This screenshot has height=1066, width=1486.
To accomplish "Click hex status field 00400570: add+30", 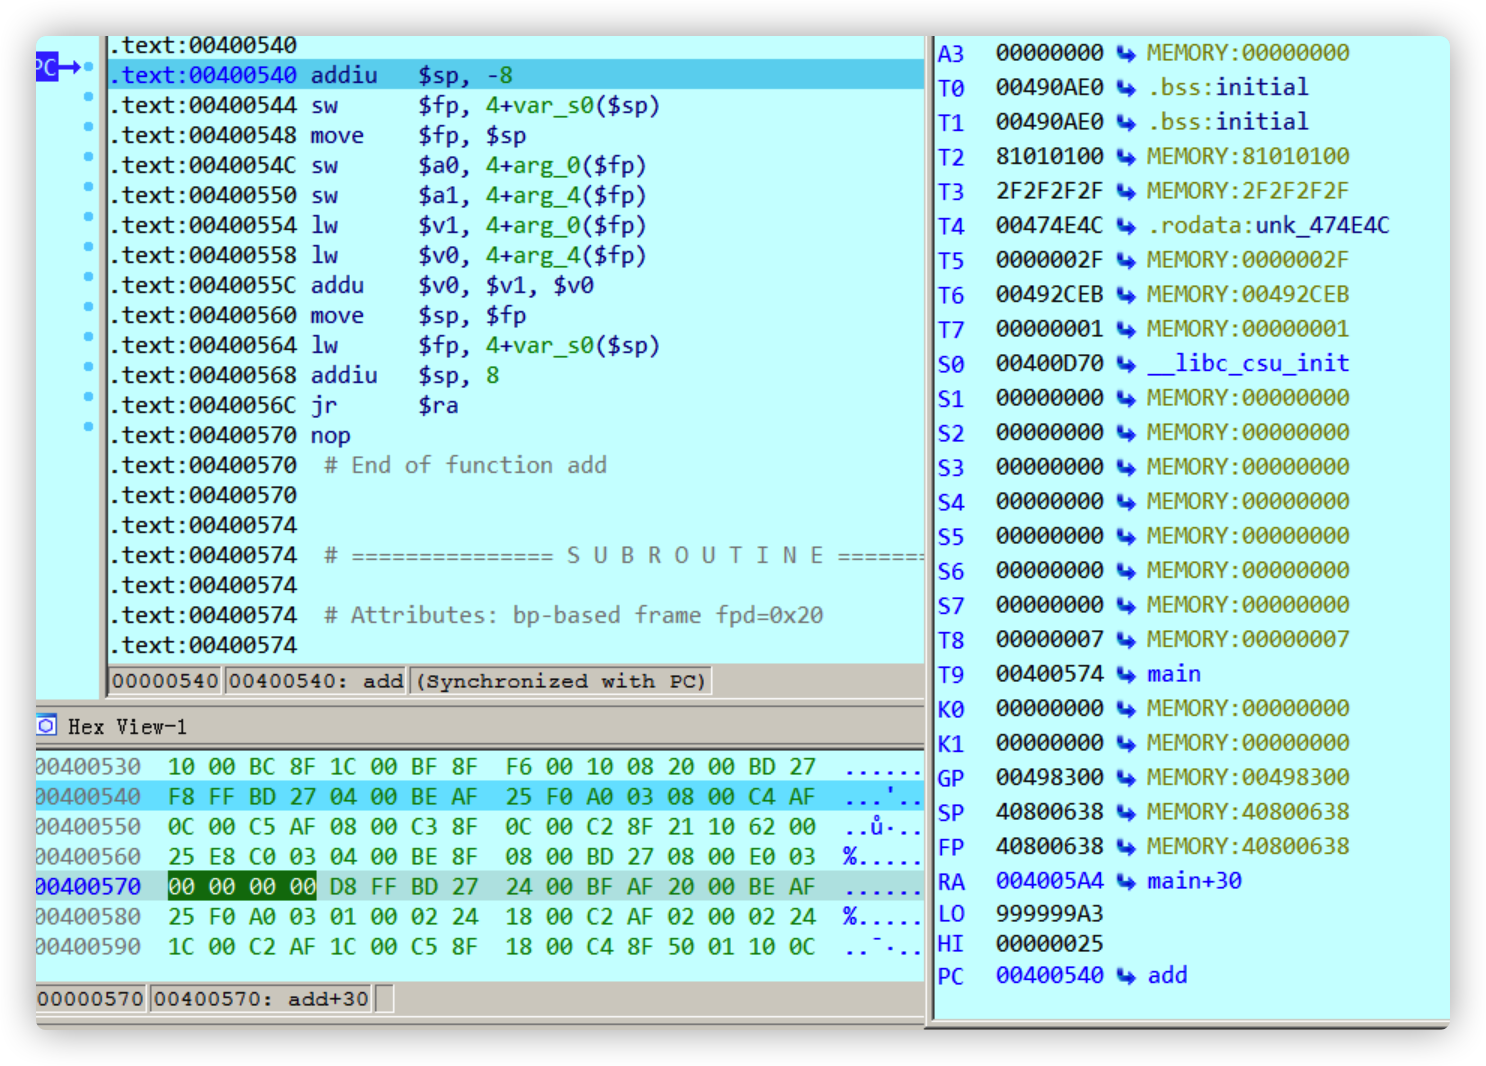I will coord(262,998).
